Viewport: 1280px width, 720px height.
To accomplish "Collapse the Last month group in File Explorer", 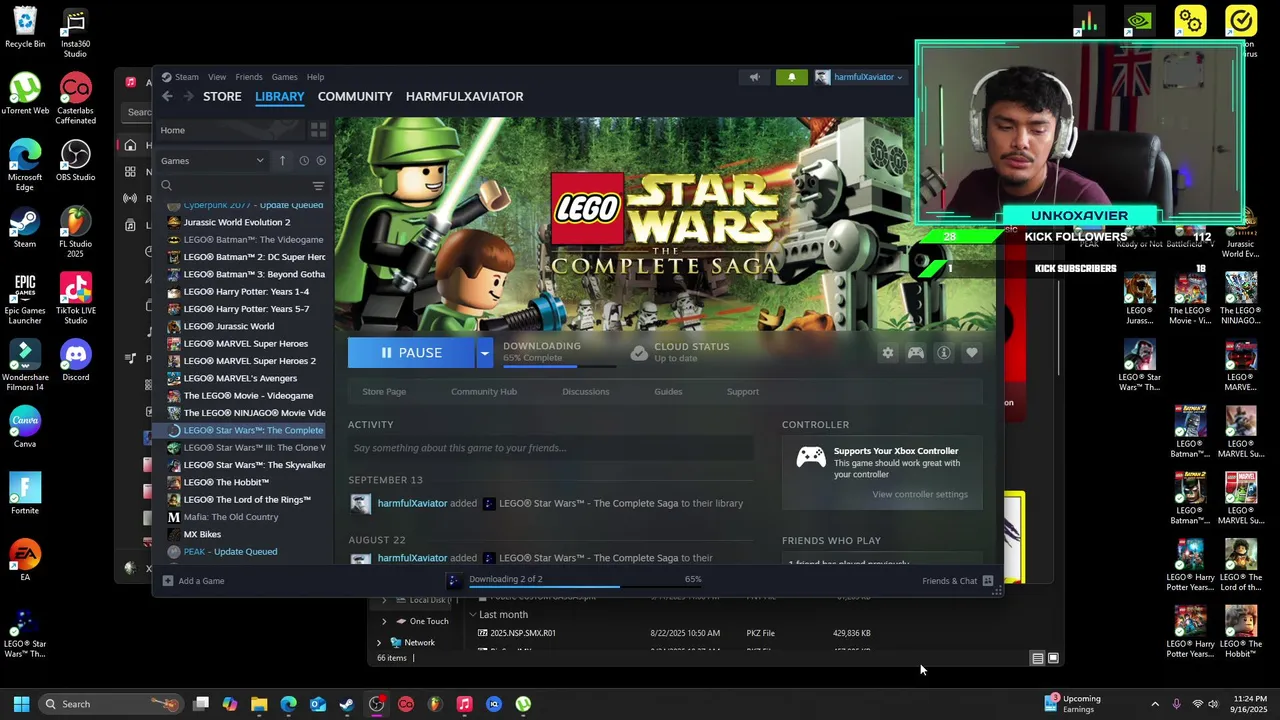I will 473,615.
